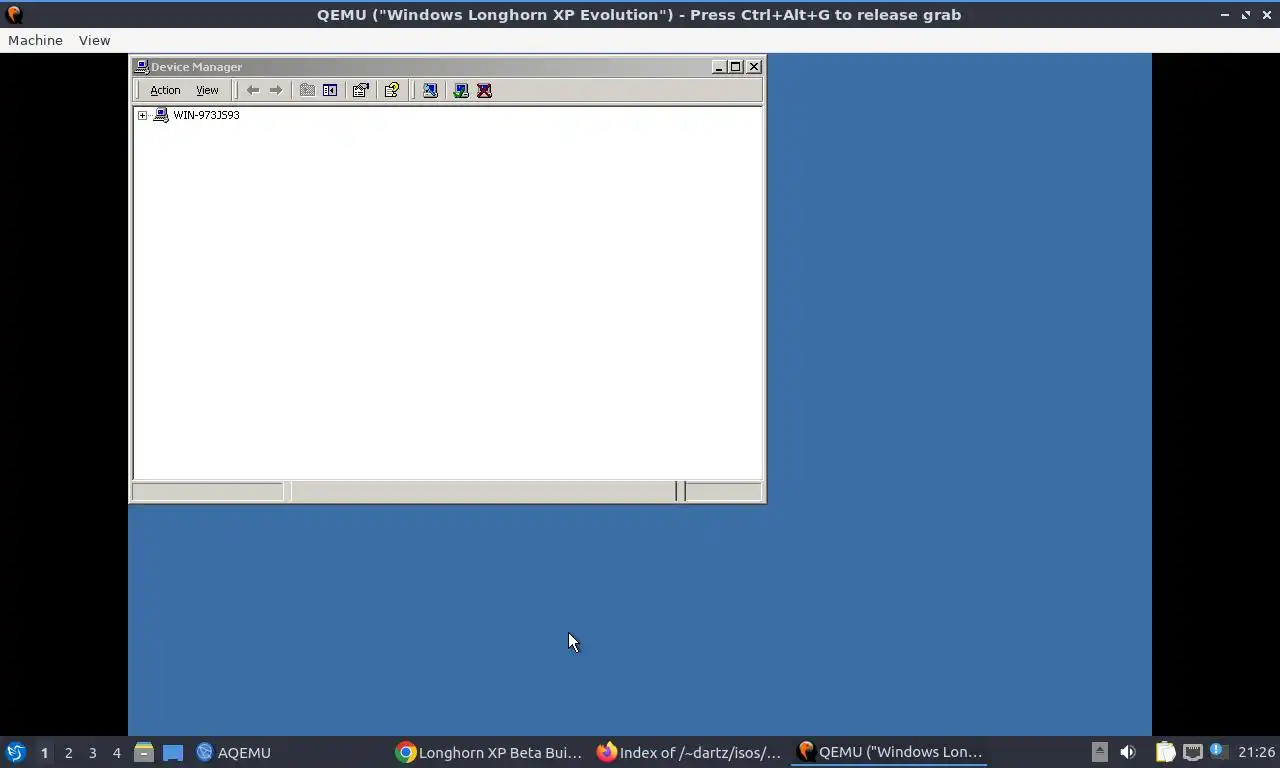Viewport: 1280px width, 768px height.
Task: Click the 21:26 clock
Action: [1256, 752]
